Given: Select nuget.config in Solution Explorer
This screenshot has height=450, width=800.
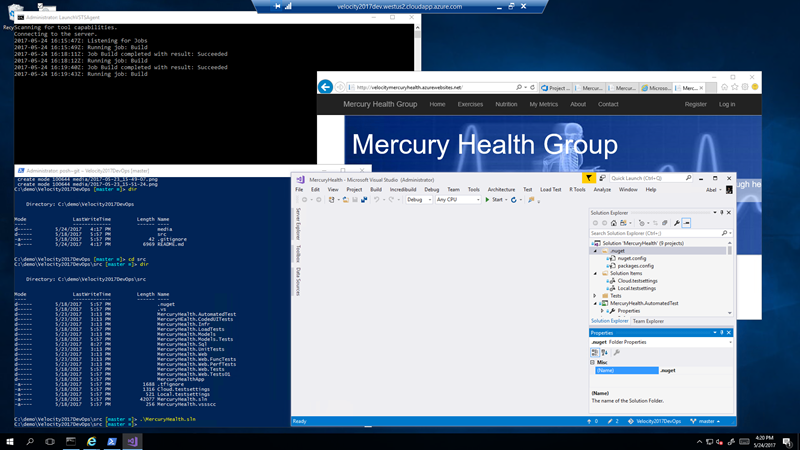Looking at the screenshot, I should [632, 259].
